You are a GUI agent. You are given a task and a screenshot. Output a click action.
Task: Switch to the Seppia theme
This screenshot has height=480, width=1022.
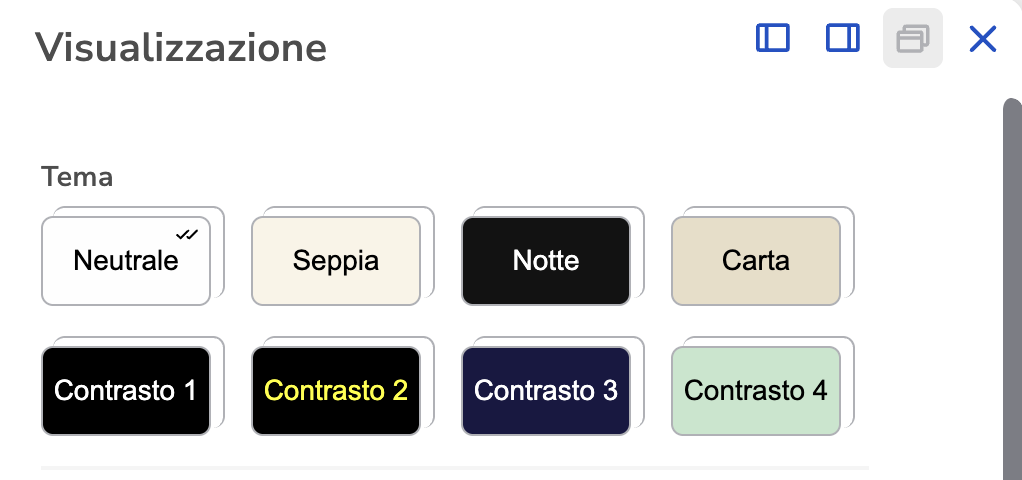point(336,261)
